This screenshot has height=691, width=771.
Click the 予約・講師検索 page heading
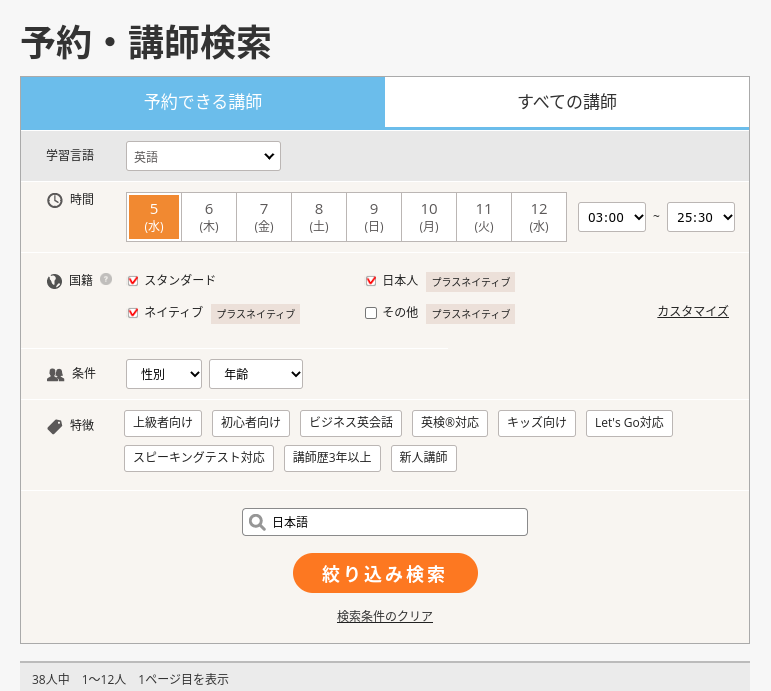point(146,43)
